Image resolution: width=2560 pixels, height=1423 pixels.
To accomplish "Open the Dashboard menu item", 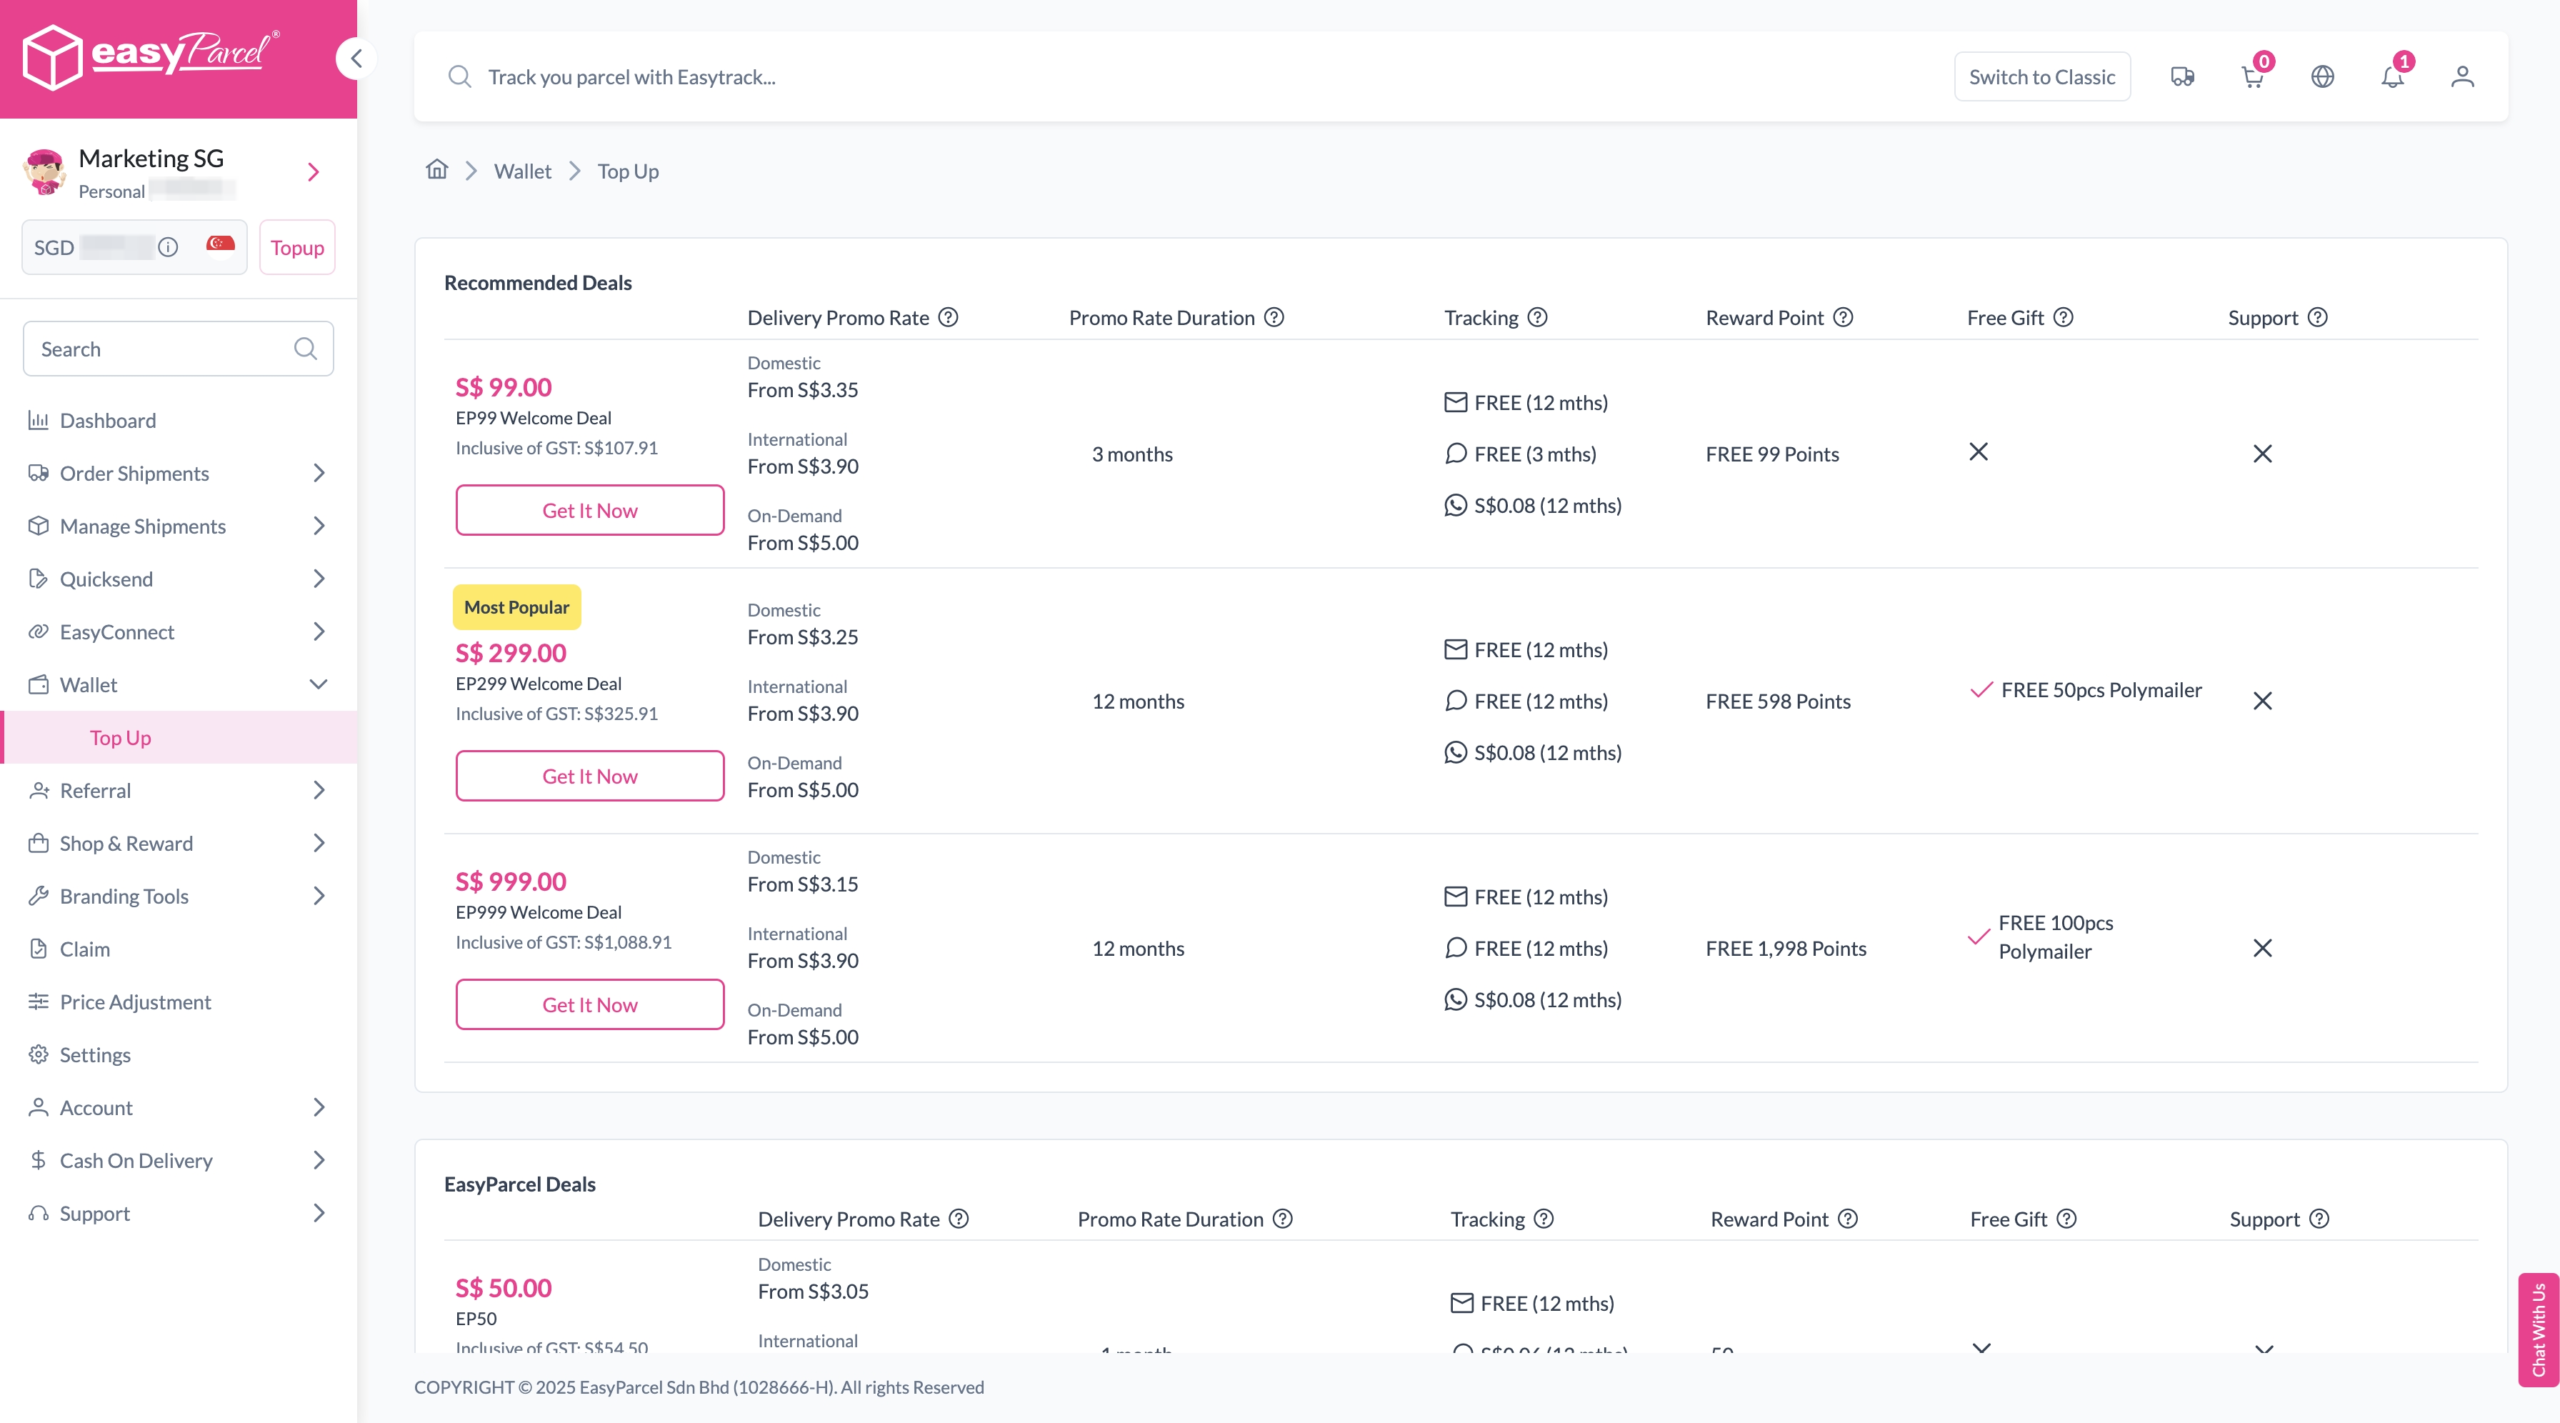I will pyautogui.click(x=108, y=420).
